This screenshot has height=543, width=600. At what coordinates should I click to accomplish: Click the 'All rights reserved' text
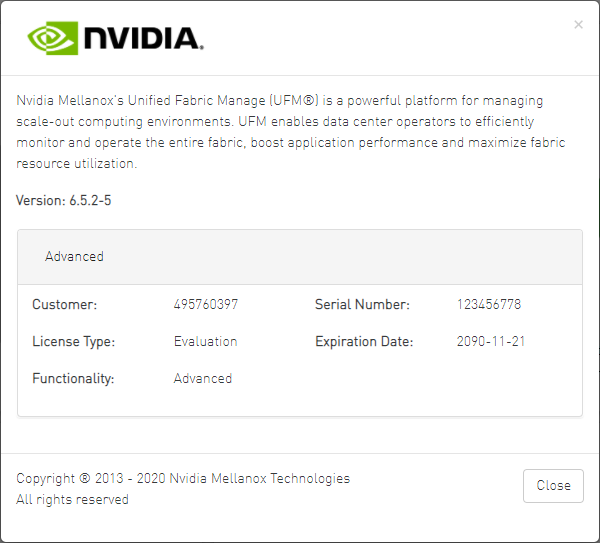point(72,500)
